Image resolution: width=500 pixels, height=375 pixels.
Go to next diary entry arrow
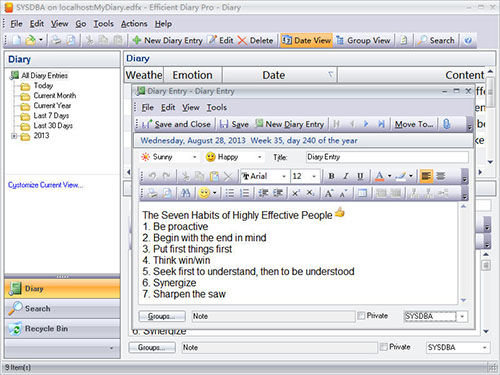click(x=366, y=124)
